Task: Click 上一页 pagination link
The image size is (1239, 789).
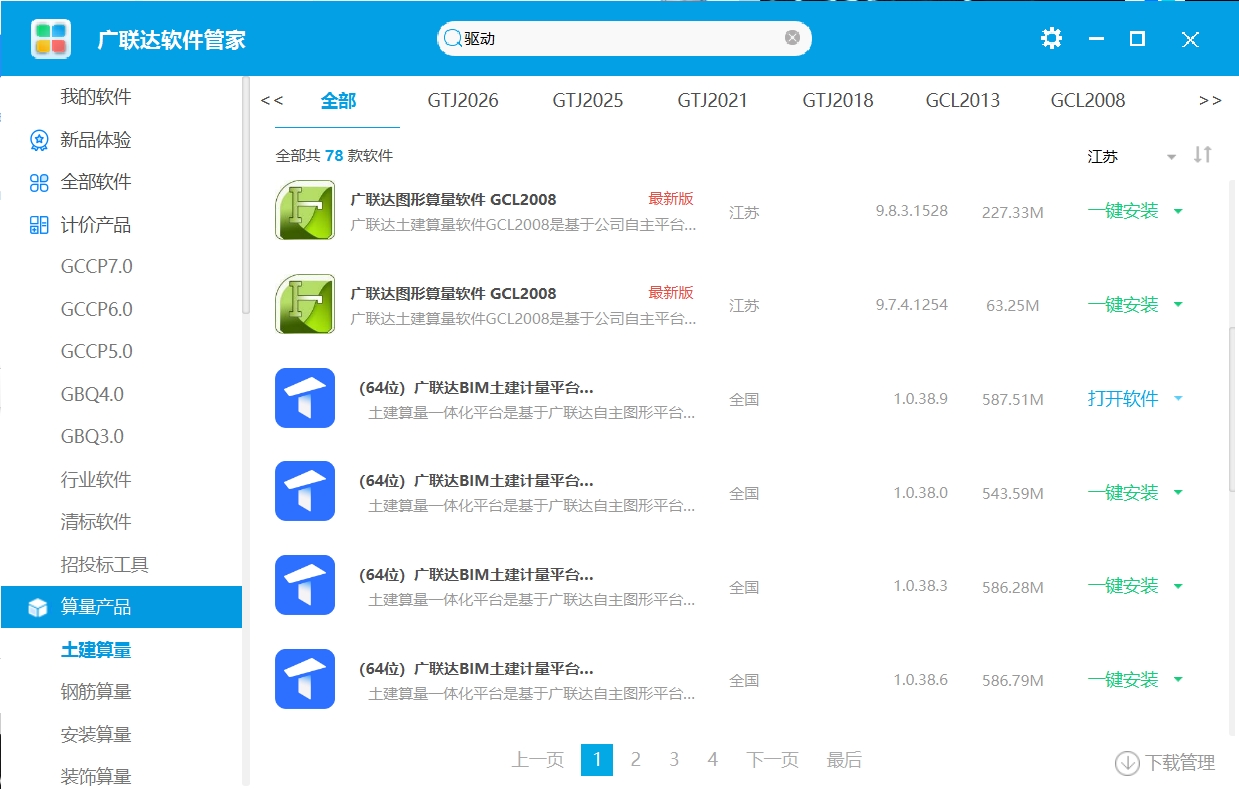Action: (x=538, y=760)
